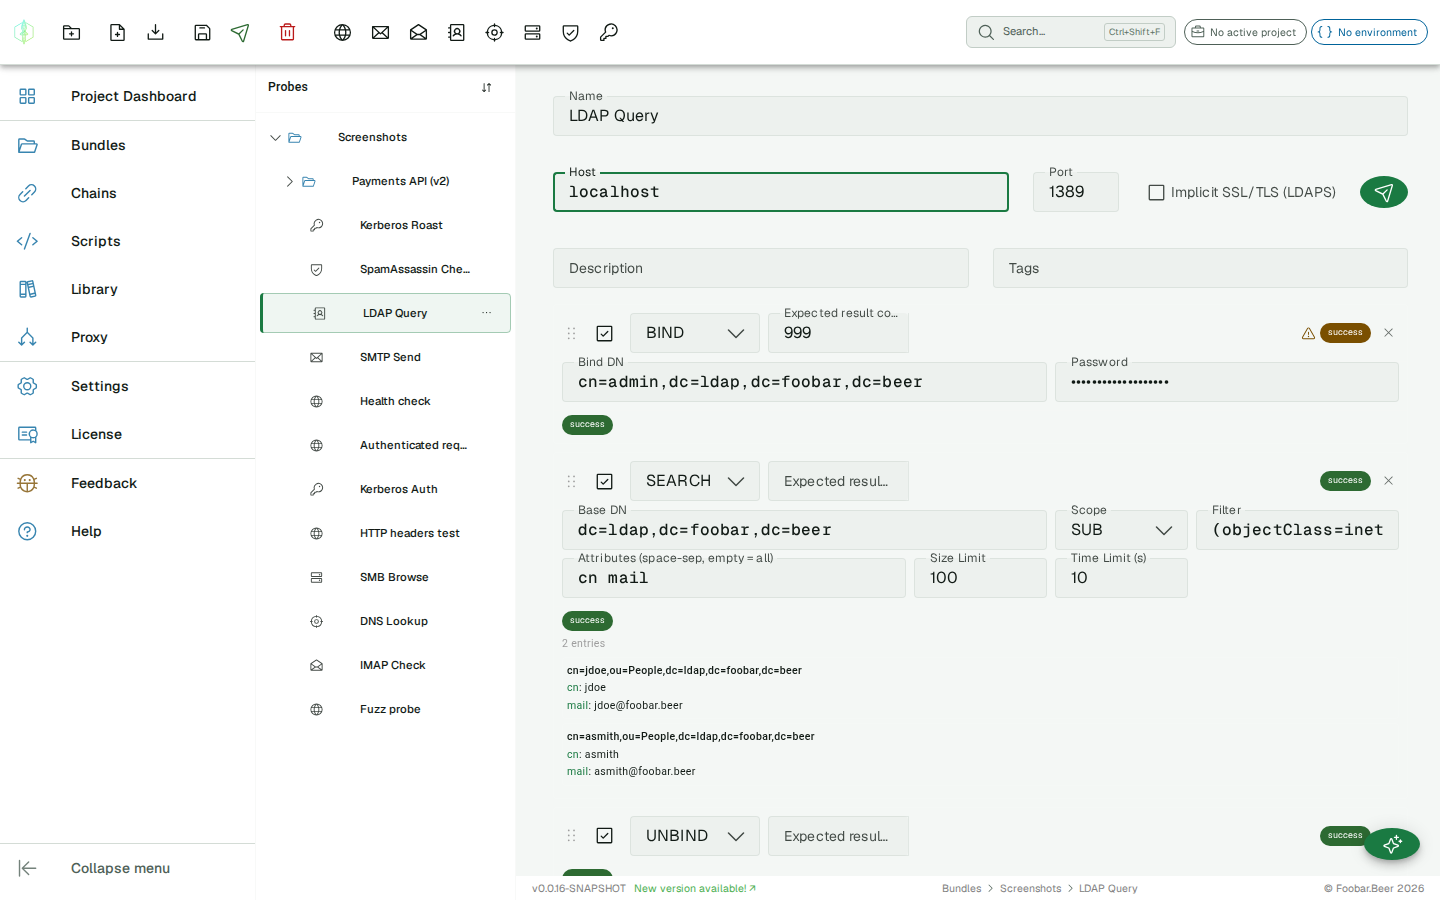Click the green sparkle assistant floating button

(x=1392, y=845)
